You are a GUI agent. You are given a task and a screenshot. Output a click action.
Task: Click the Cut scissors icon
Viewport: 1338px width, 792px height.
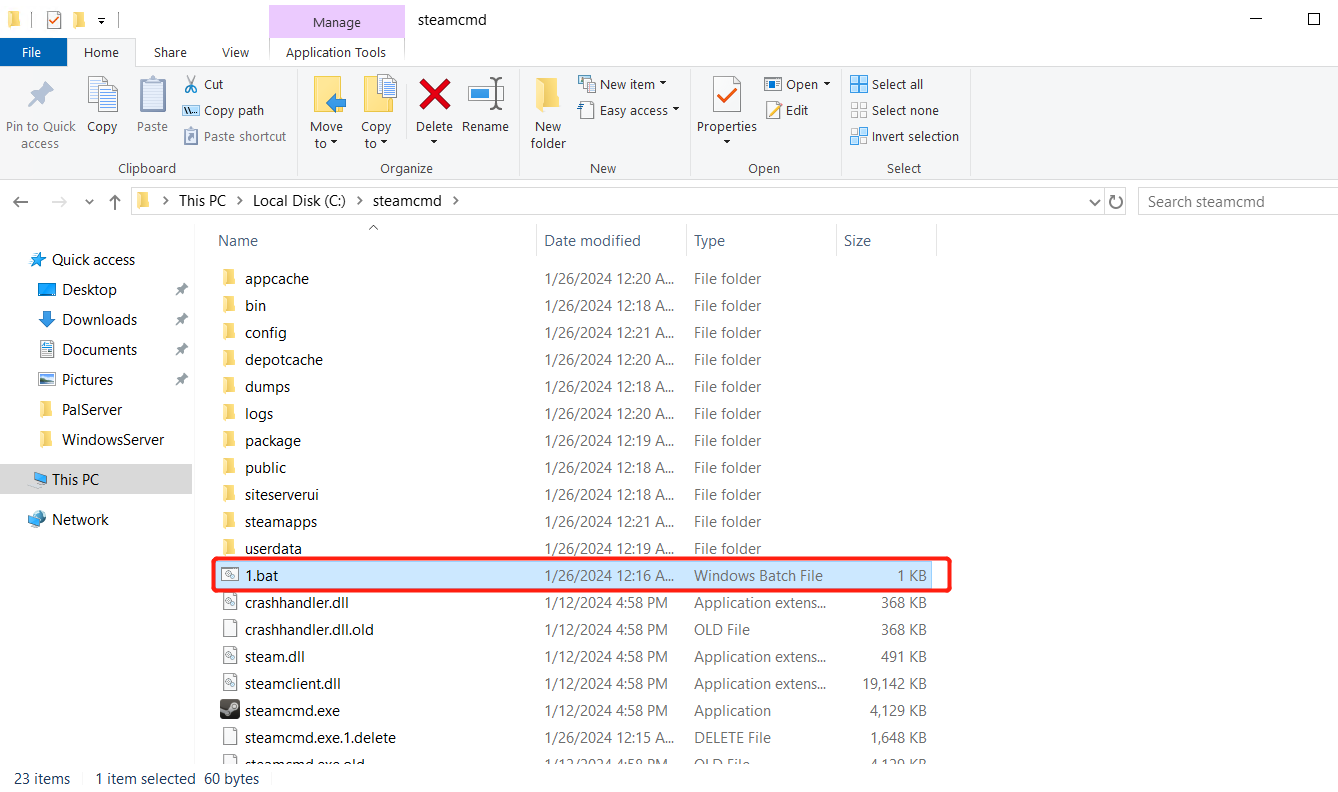(x=191, y=84)
